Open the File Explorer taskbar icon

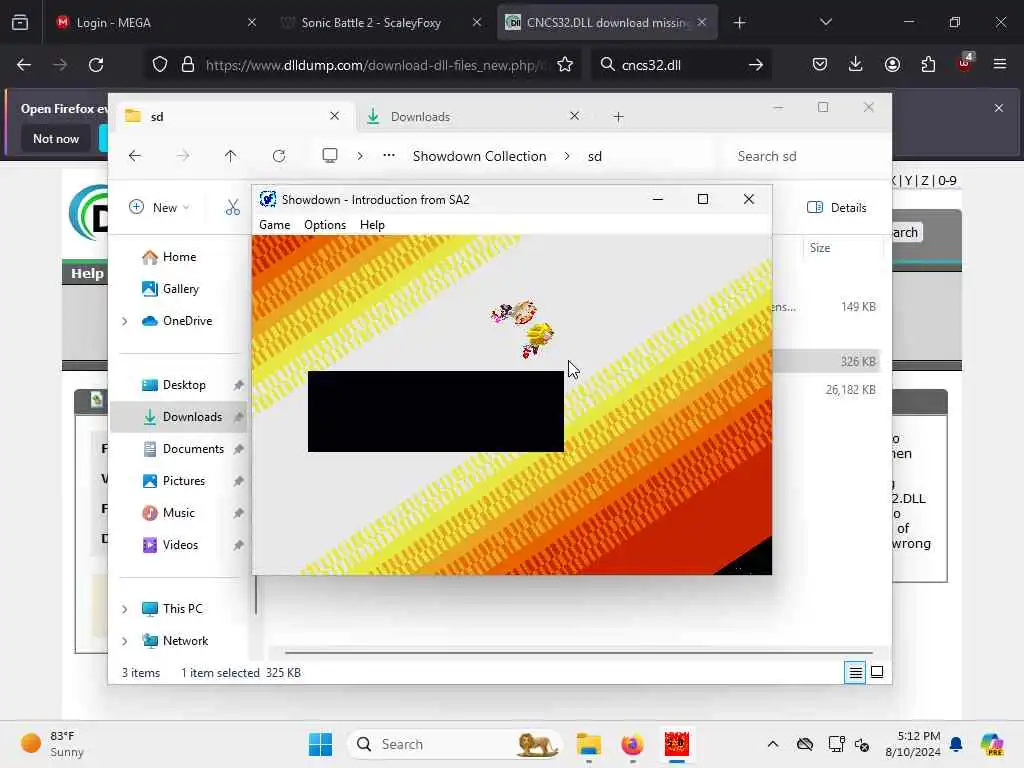(x=588, y=744)
